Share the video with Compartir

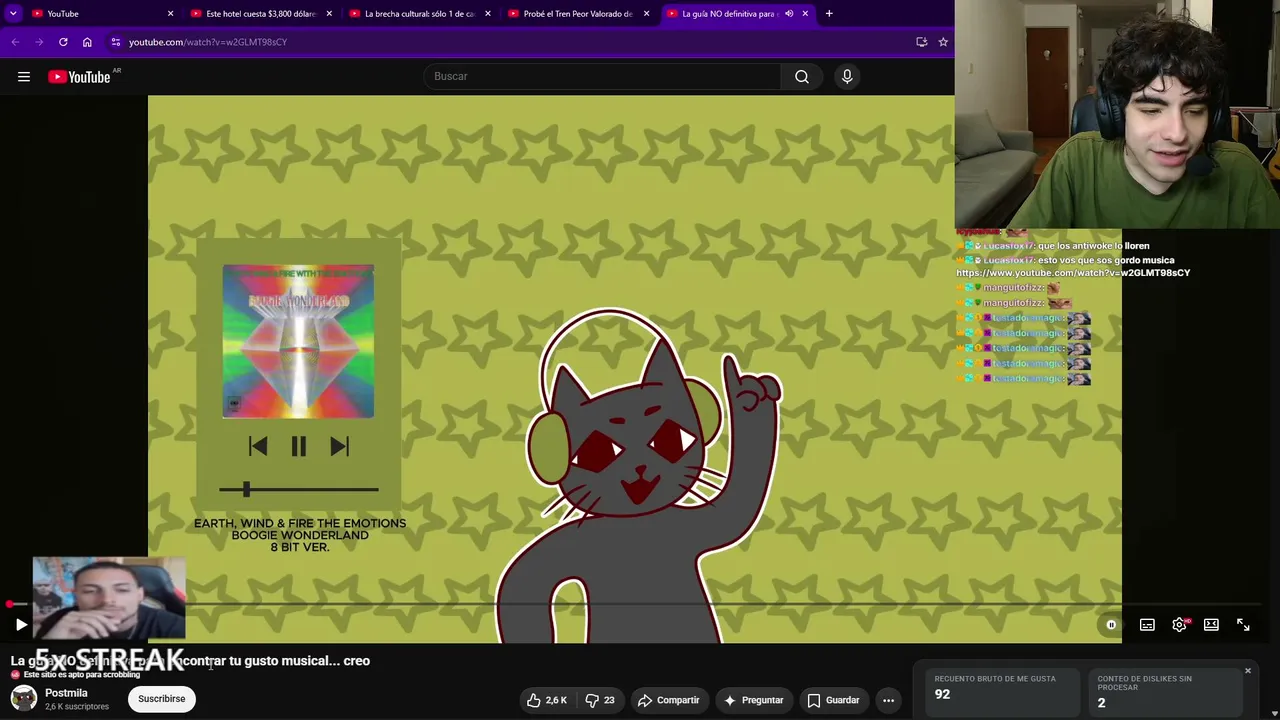[668, 700]
